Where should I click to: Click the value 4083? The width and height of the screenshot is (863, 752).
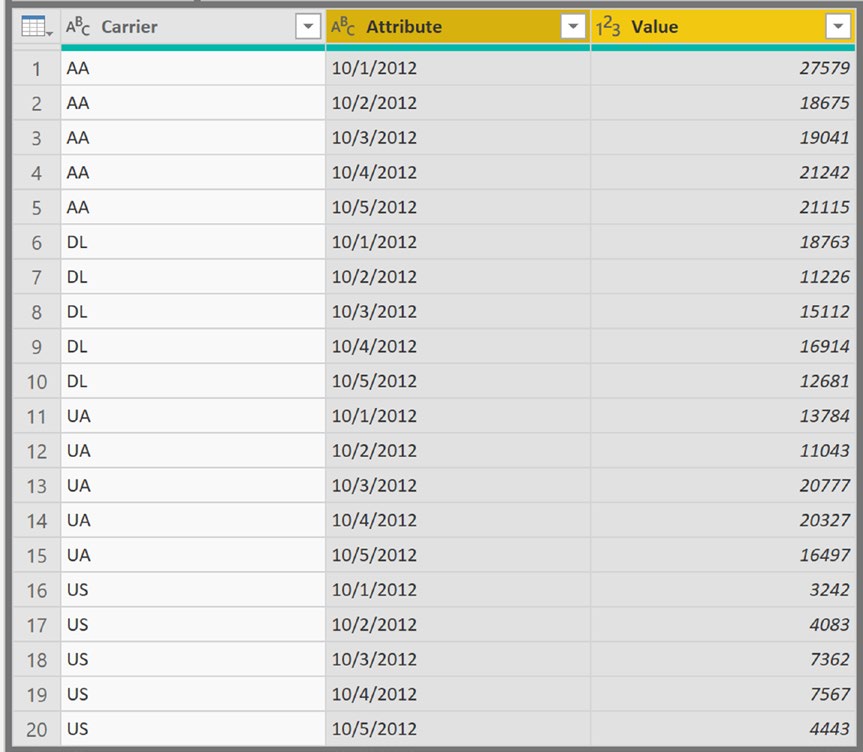723,625
